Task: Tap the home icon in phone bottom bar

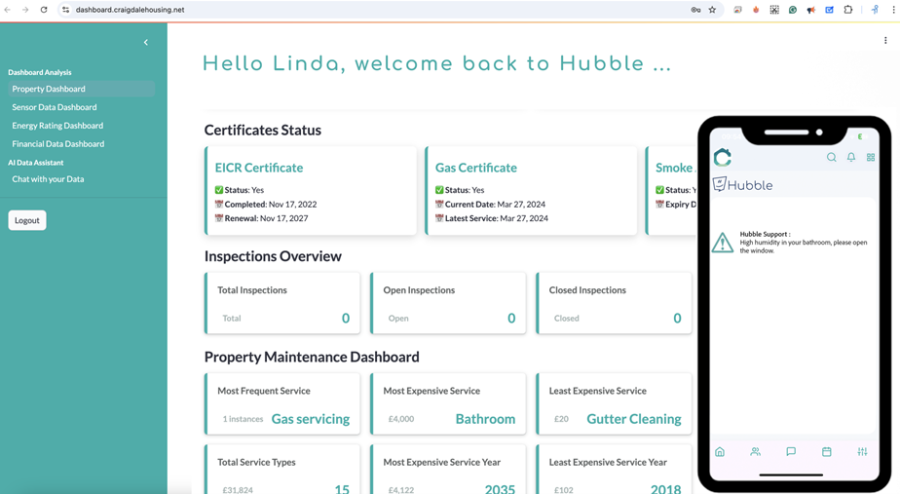Action: click(x=720, y=452)
